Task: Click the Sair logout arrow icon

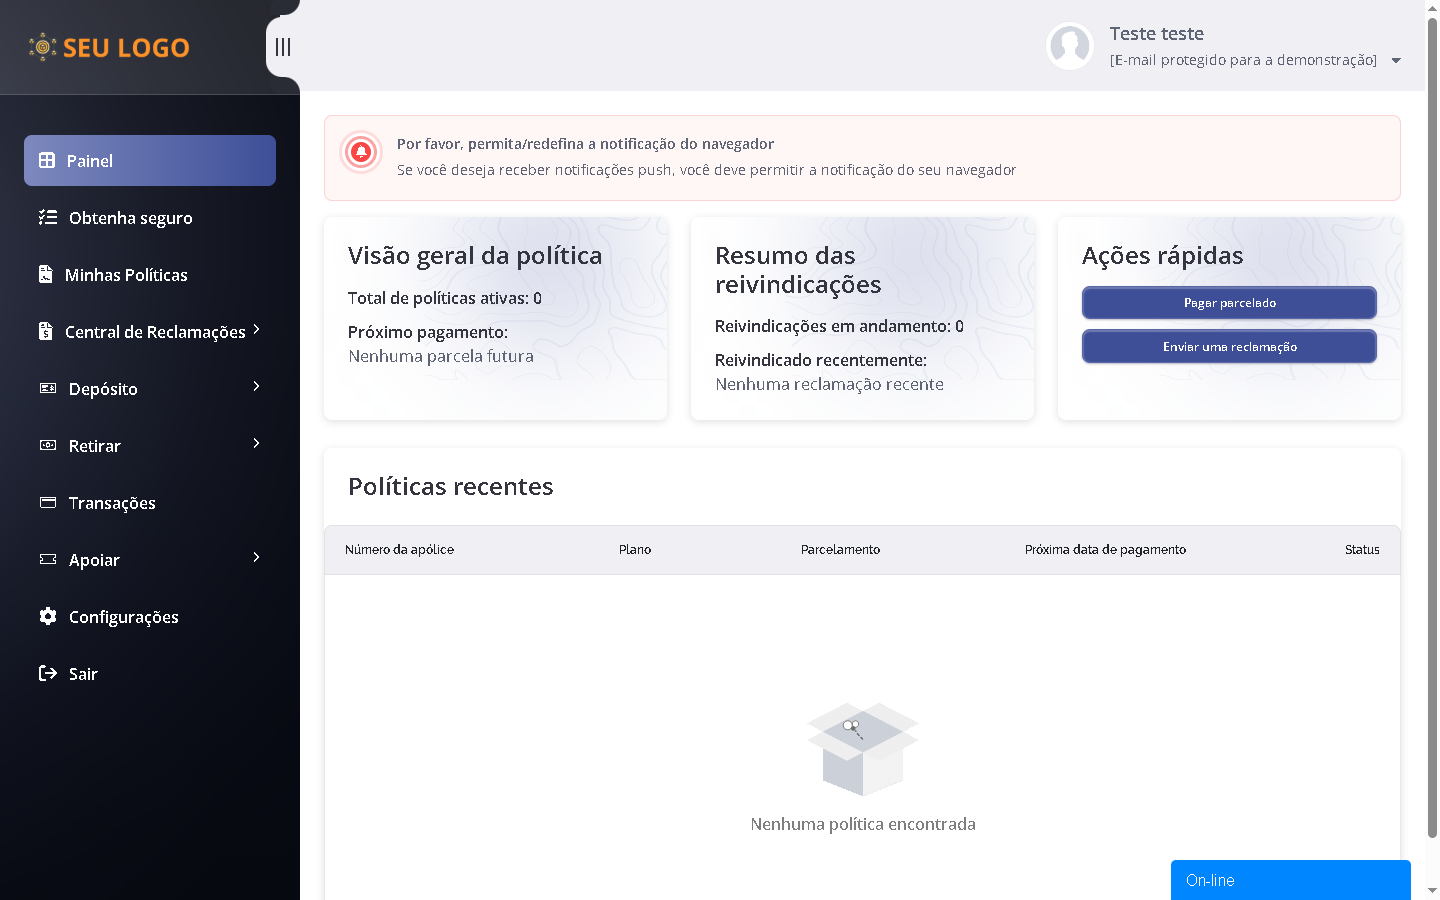Action: tap(48, 673)
